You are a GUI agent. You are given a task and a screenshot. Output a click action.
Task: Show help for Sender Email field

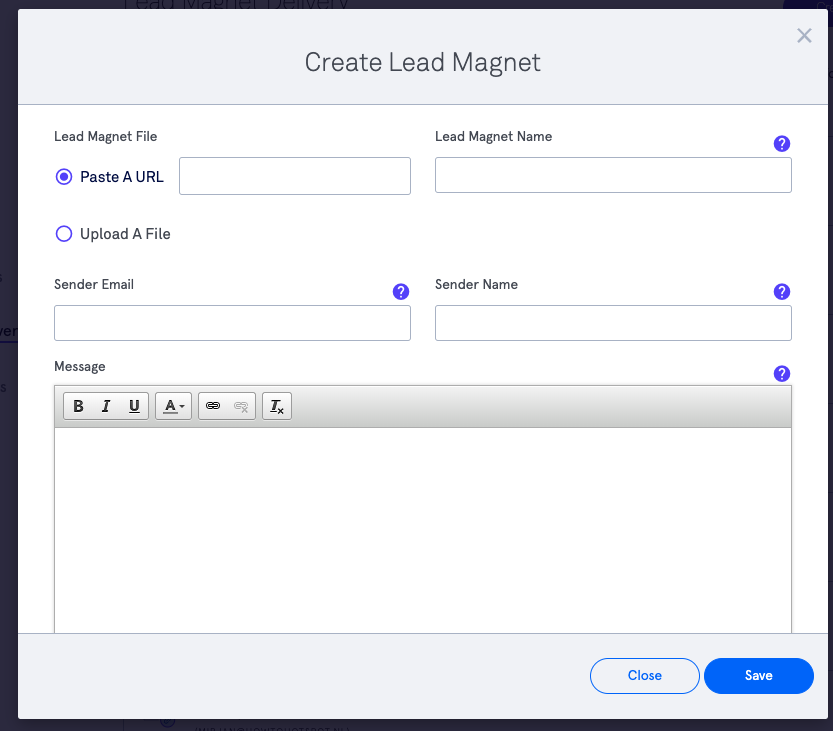401,292
